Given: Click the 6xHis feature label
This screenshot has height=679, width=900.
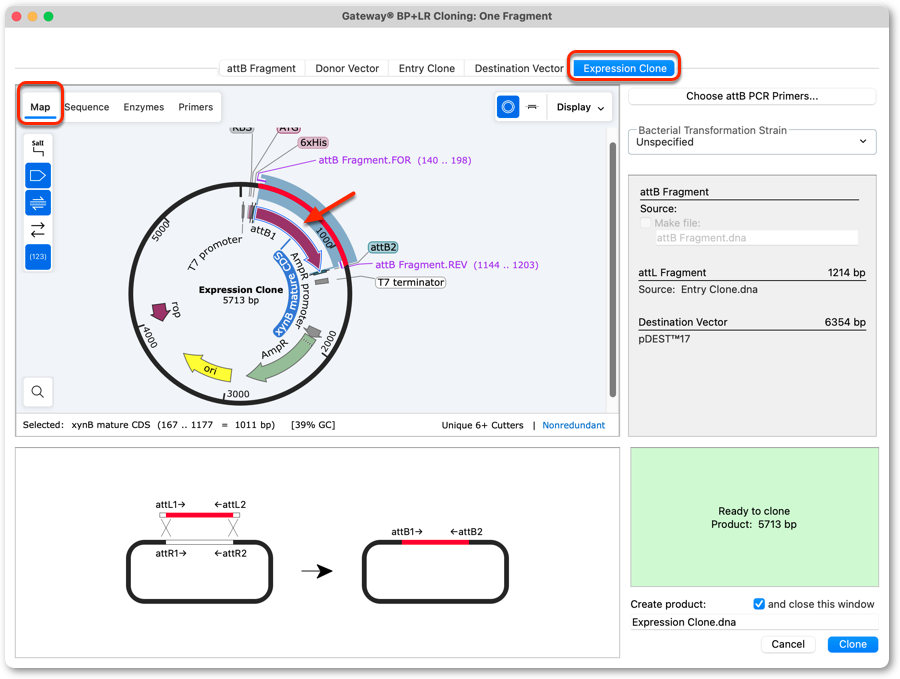Looking at the screenshot, I should [x=313, y=142].
